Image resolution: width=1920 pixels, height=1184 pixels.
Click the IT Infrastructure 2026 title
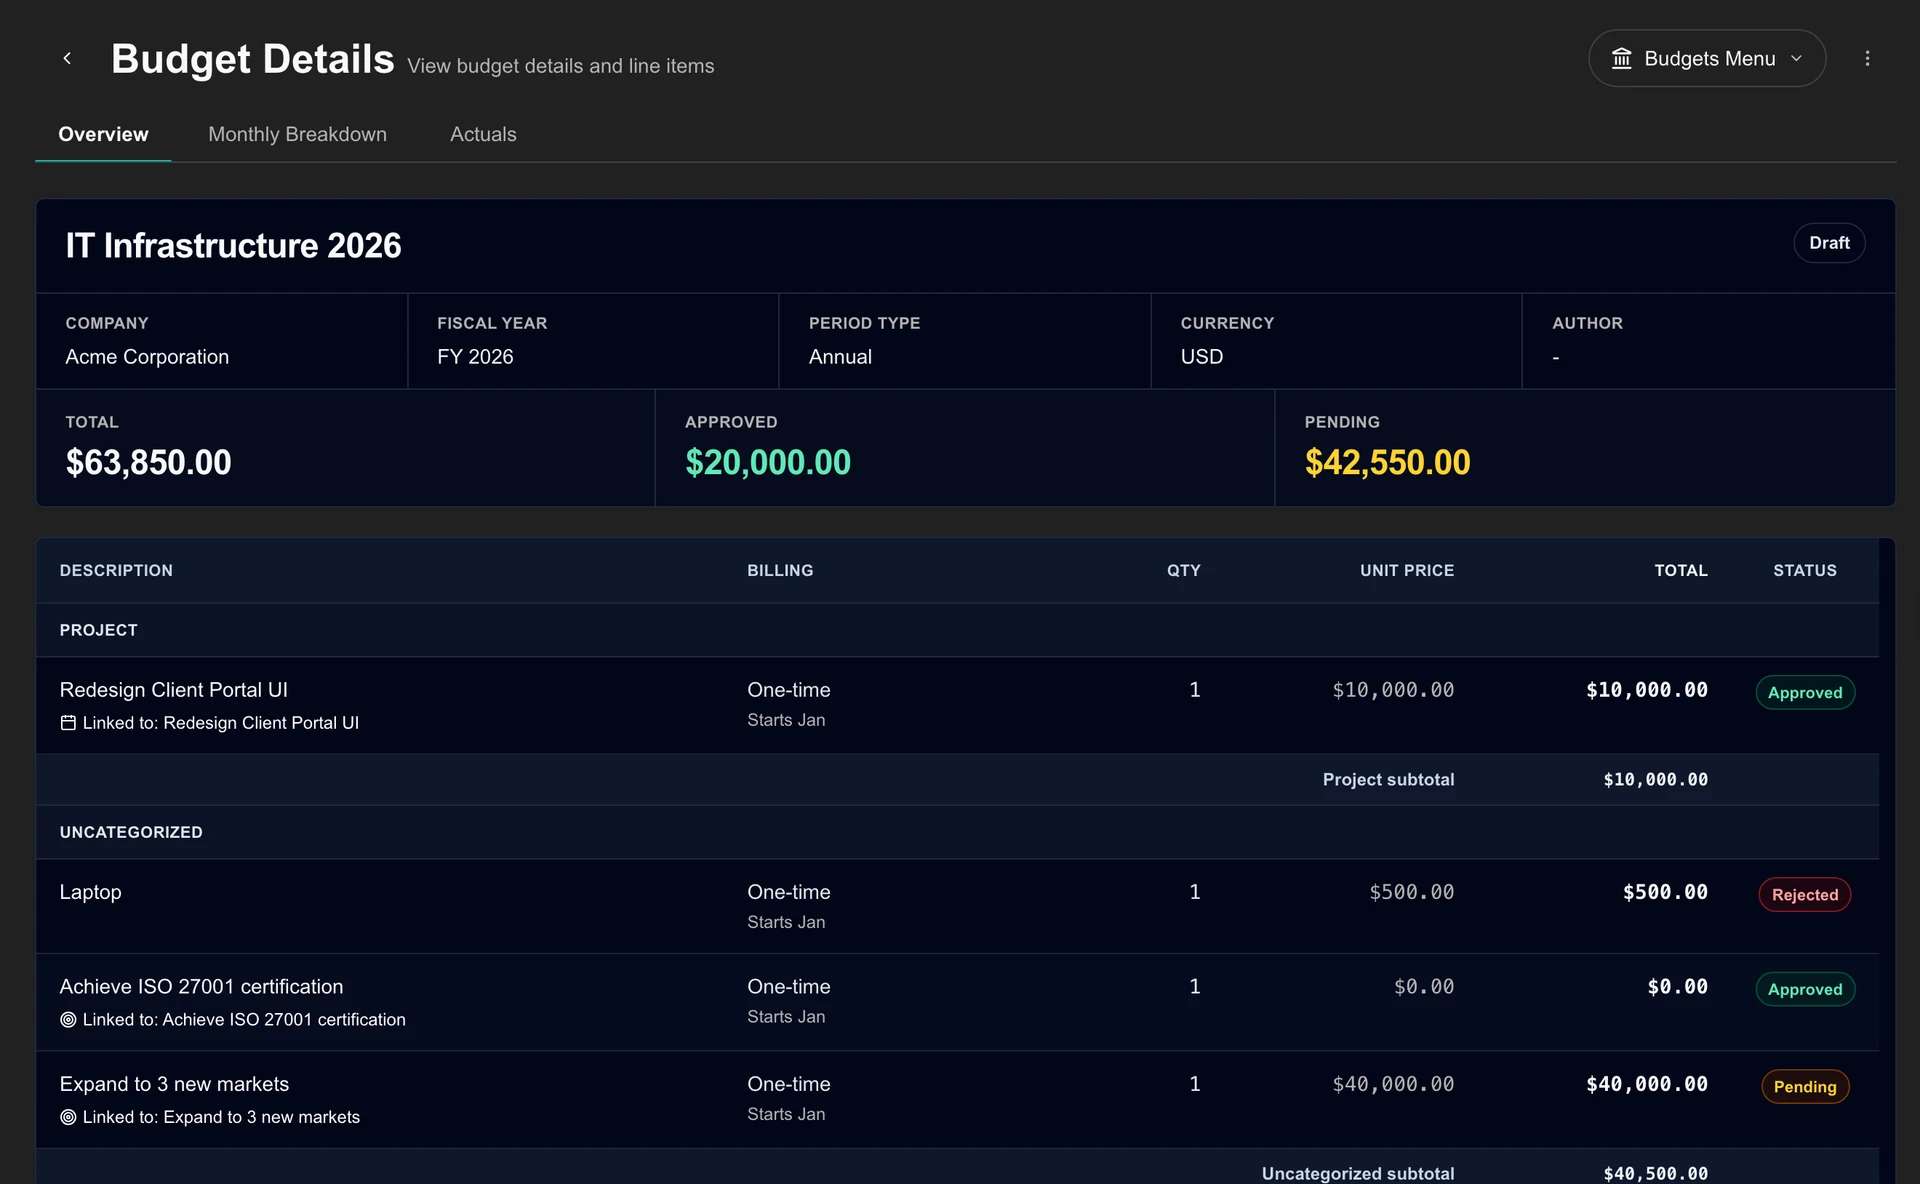pos(233,246)
